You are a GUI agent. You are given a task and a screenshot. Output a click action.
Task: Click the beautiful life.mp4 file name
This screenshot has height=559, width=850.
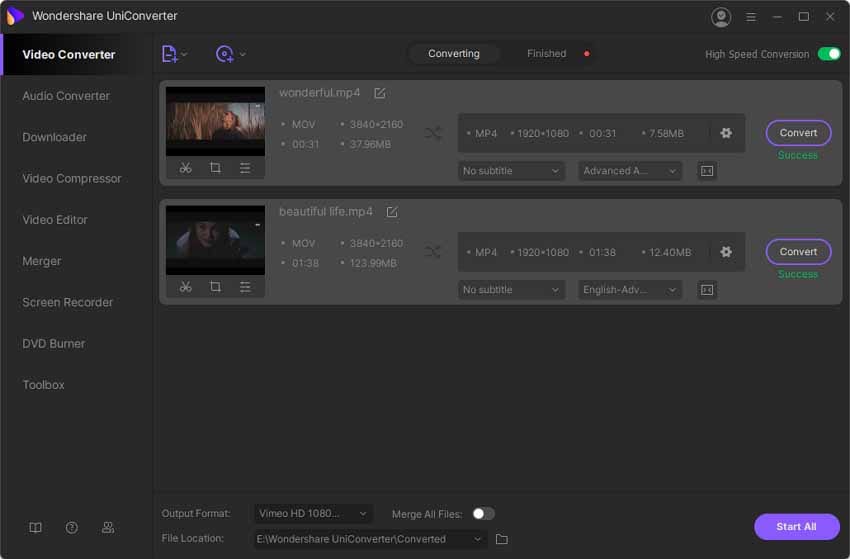pos(326,211)
